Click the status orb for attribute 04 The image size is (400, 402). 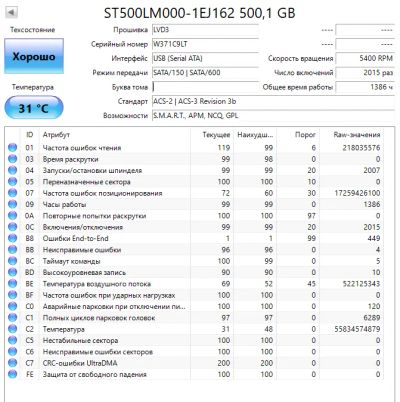click(12, 170)
